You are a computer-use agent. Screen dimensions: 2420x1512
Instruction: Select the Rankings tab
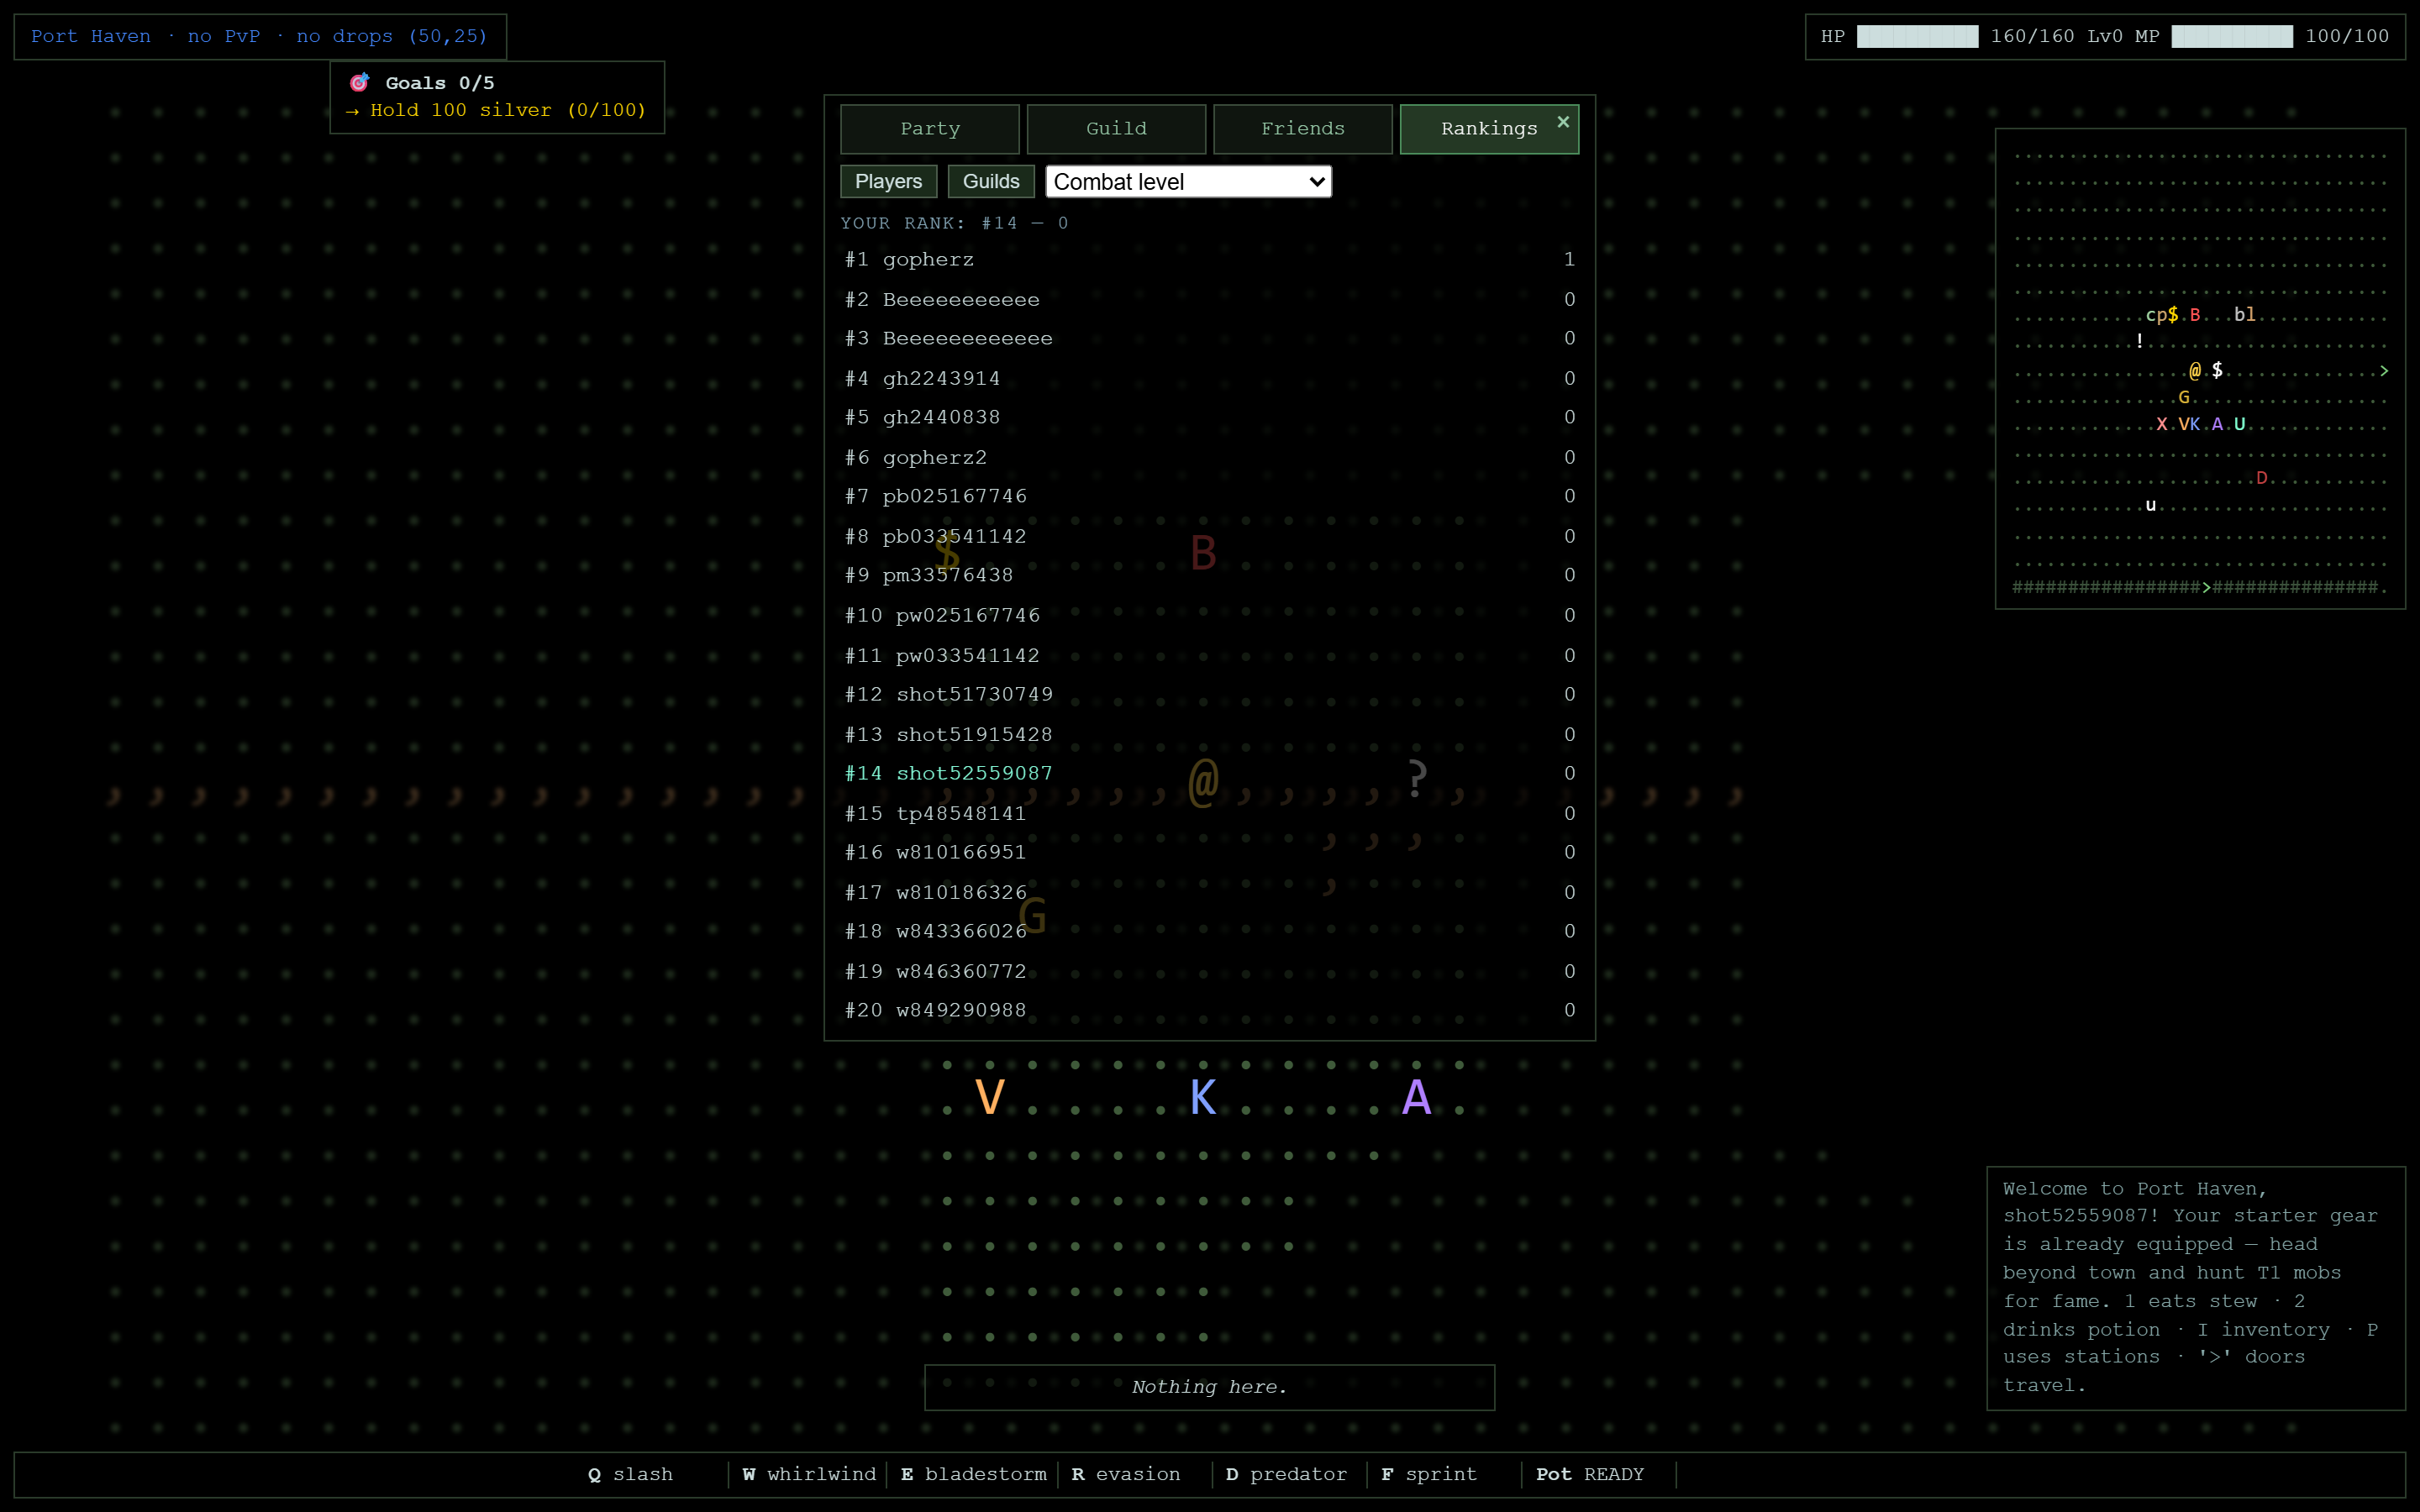point(1489,129)
